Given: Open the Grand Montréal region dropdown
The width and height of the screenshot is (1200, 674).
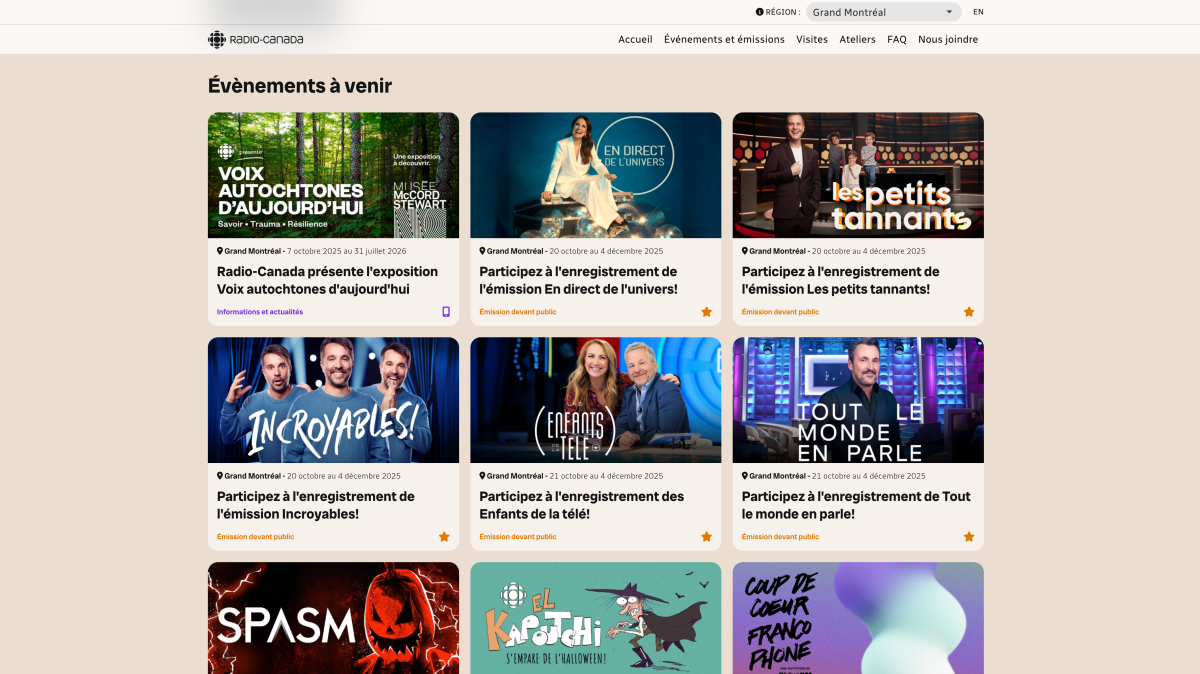Looking at the screenshot, I should (x=883, y=12).
